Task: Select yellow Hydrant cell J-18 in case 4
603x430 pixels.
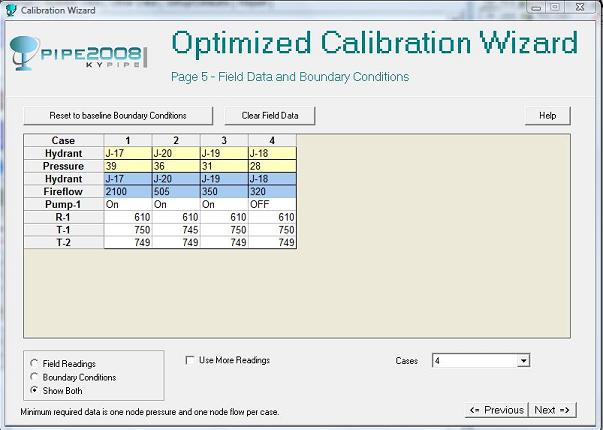Action: 272,153
